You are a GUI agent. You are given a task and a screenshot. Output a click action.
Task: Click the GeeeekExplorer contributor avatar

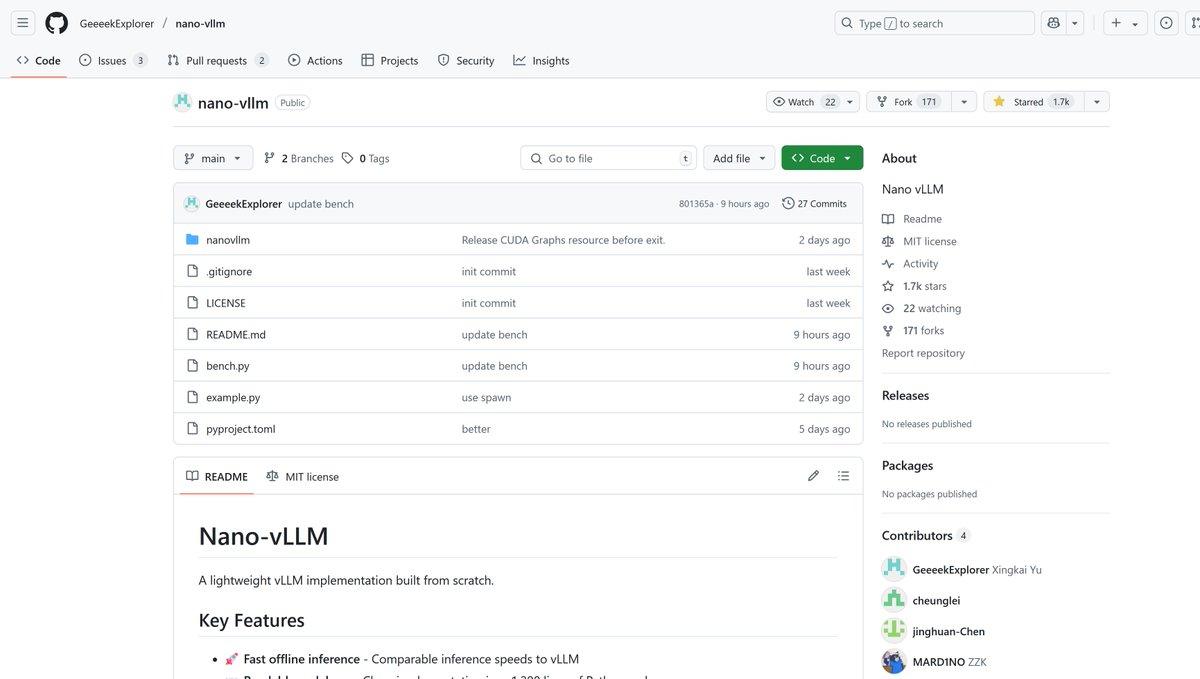(894, 569)
